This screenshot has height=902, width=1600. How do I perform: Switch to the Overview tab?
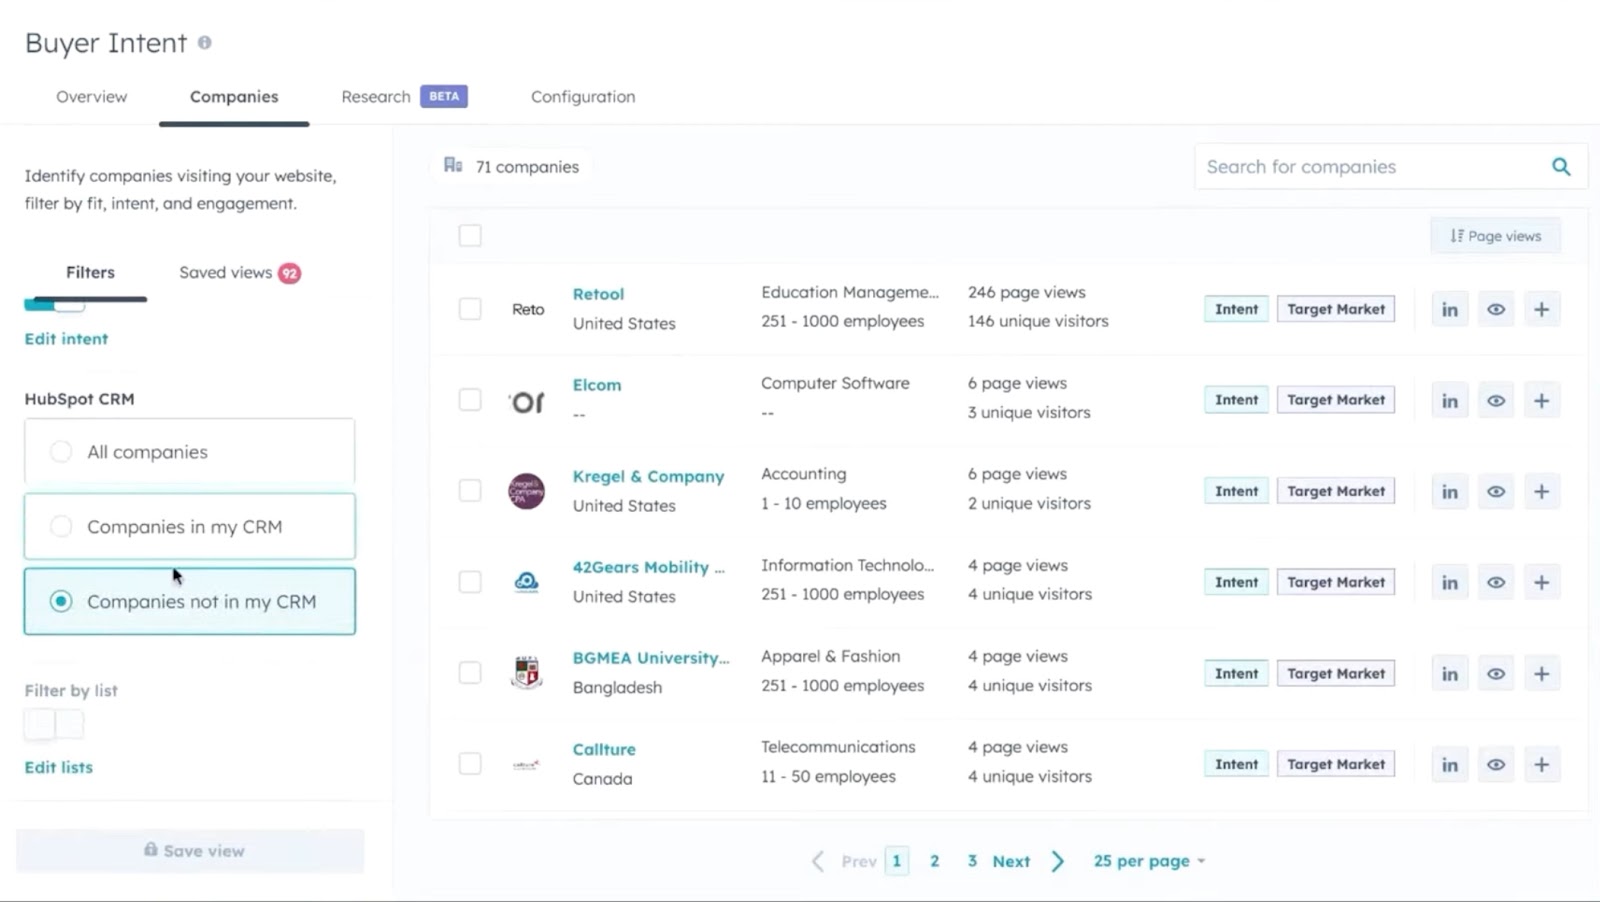pyautogui.click(x=92, y=97)
